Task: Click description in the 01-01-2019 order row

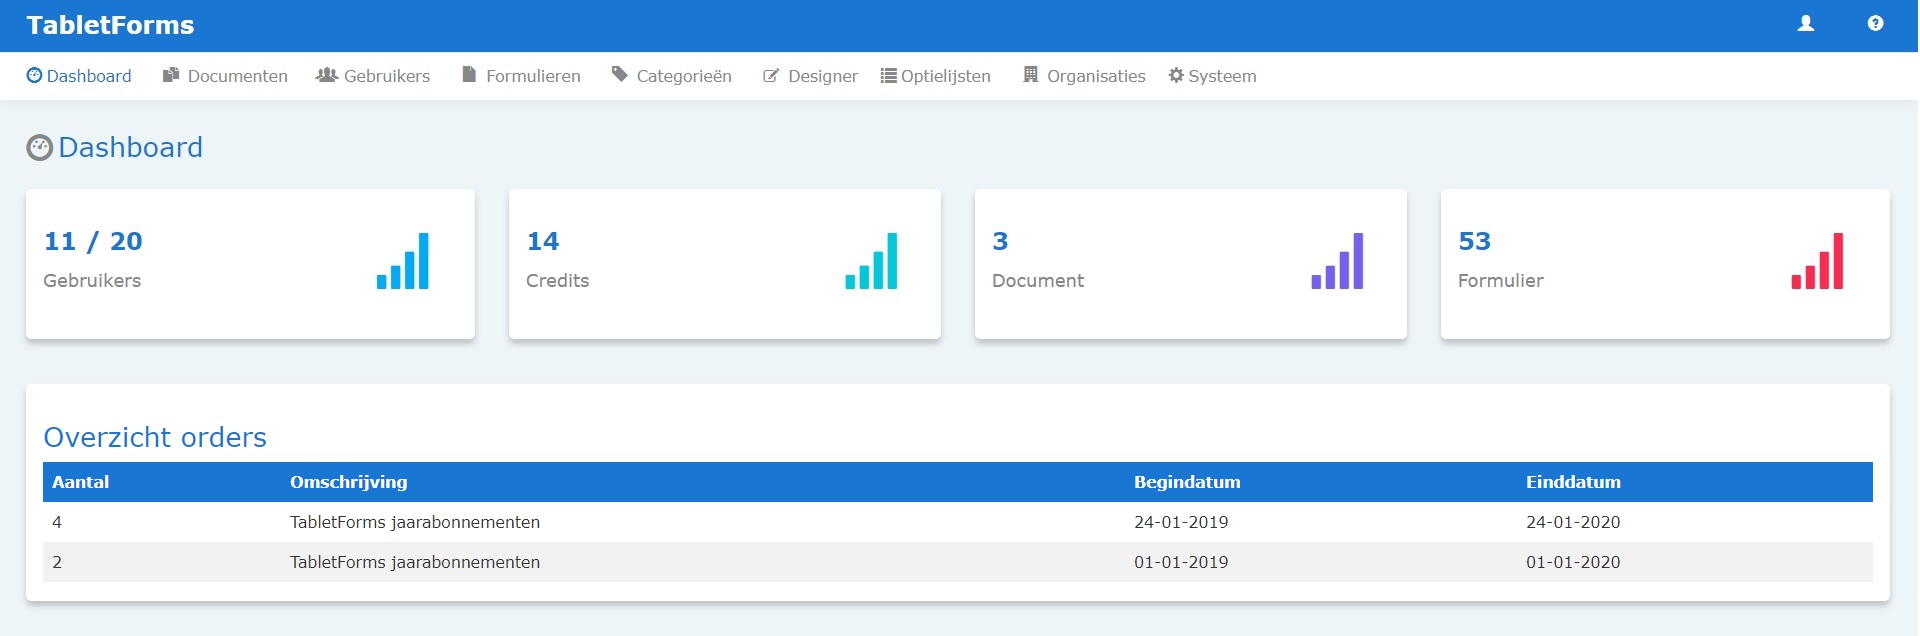Action: 415,562
